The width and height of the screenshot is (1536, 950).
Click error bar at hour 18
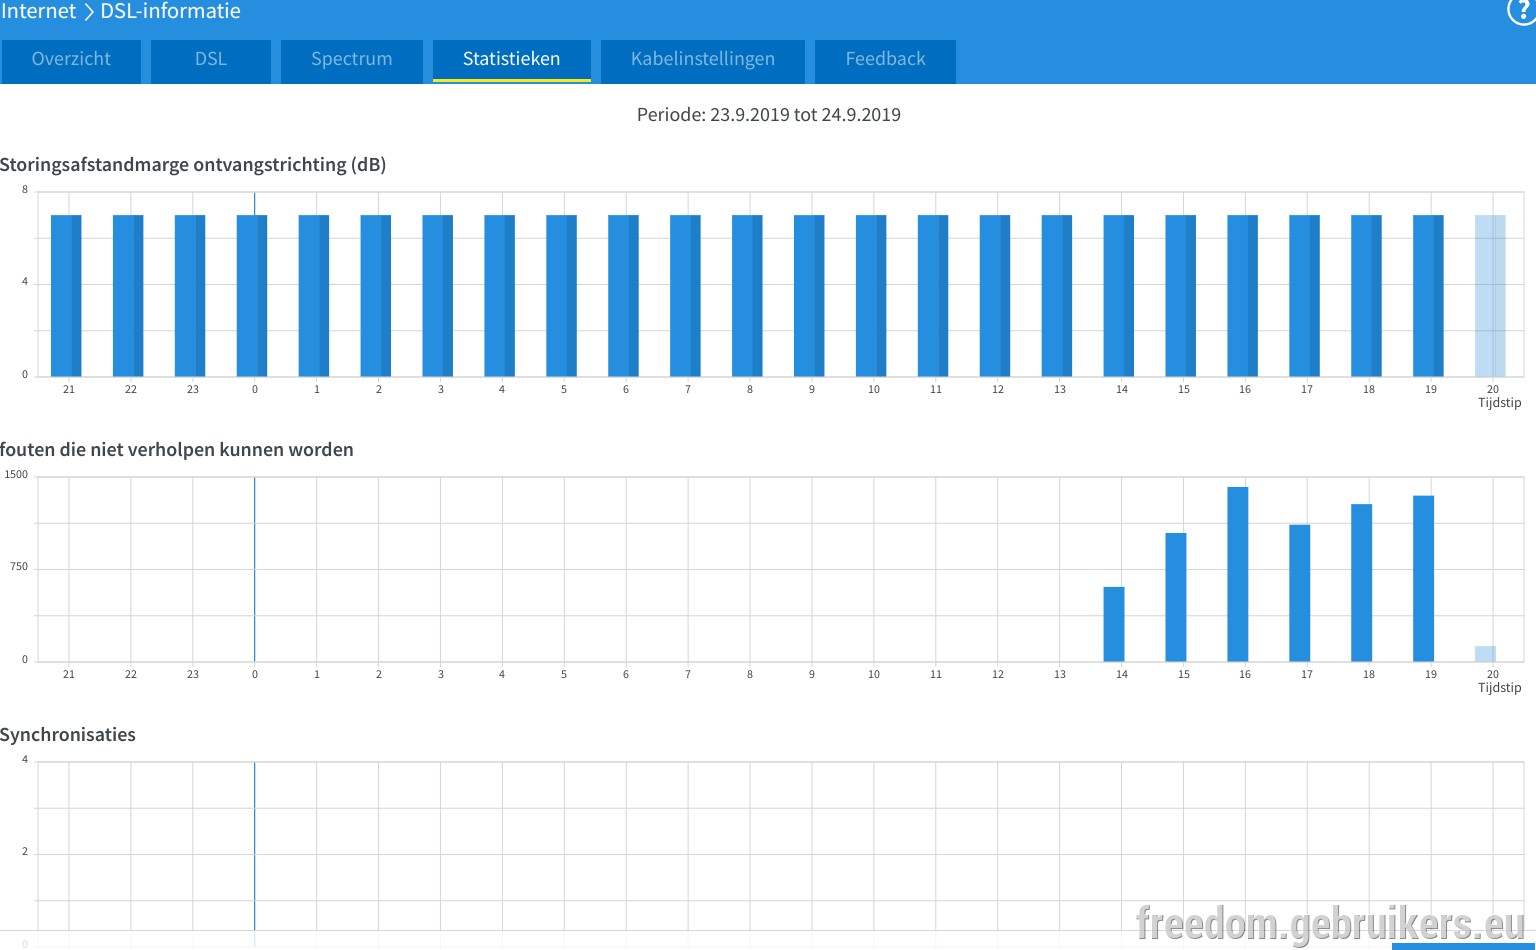[1362, 583]
